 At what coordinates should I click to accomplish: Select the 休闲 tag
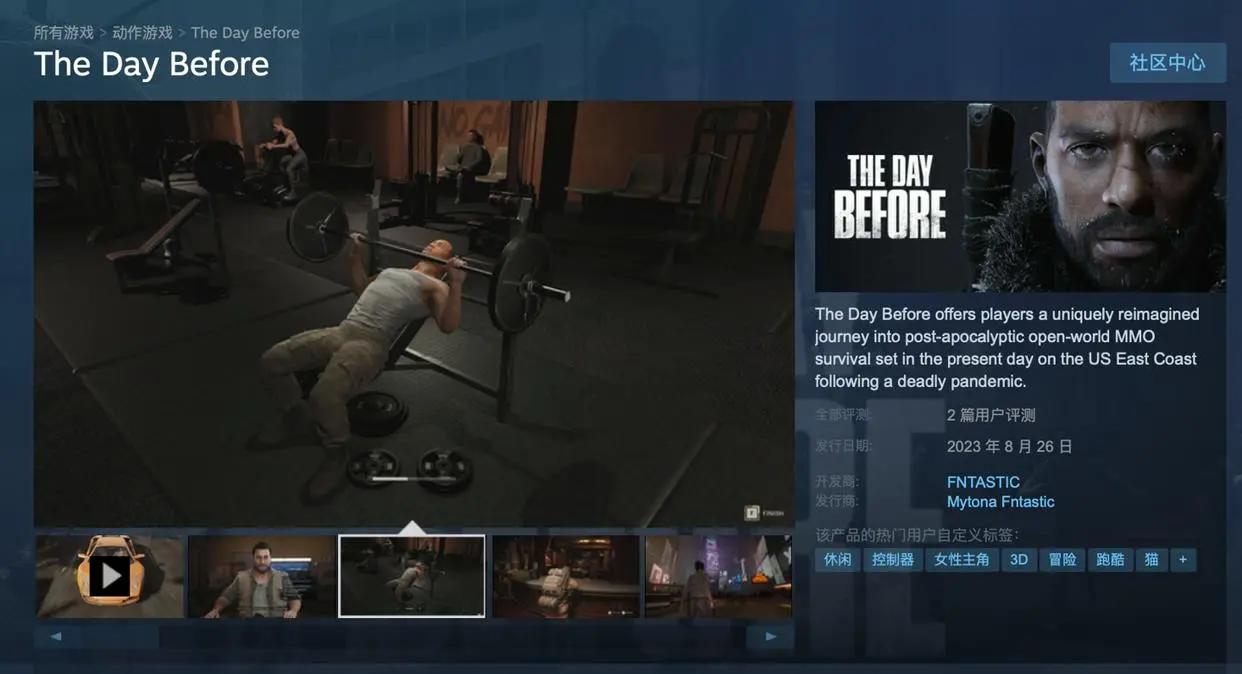[x=838, y=560]
